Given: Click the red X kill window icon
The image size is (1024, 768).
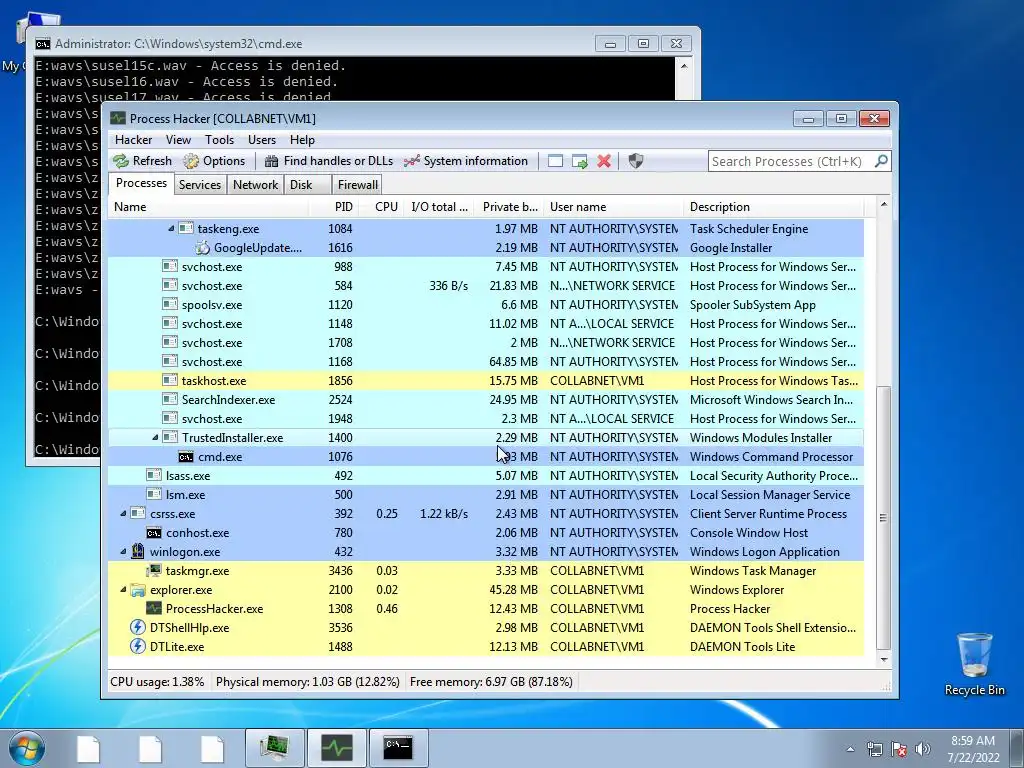Looking at the screenshot, I should click(x=604, y=161).
